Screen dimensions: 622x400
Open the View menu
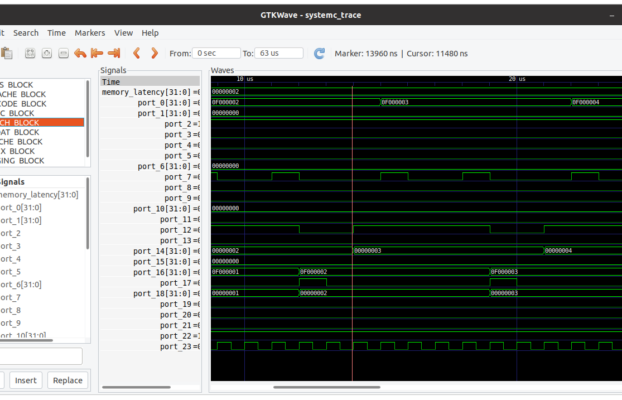[x=123, y=33]
